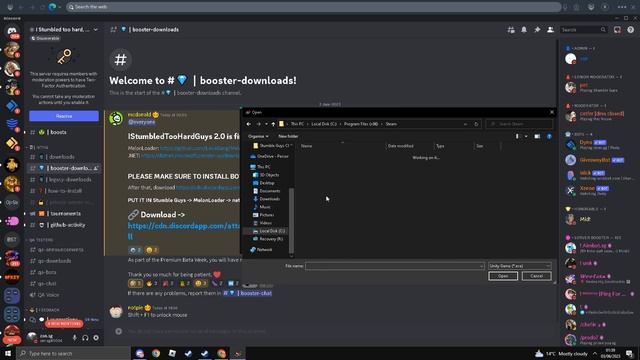The image size is (640, 360).
Task: Open Chrome from the taskbar
Action: click(156, 353)
